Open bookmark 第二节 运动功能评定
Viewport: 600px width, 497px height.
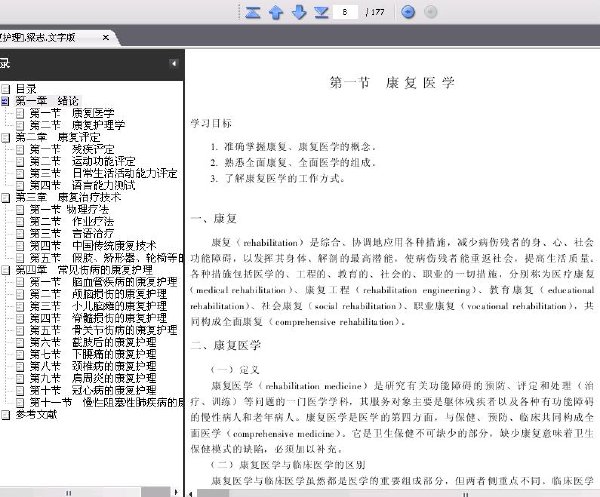(82, 161)
